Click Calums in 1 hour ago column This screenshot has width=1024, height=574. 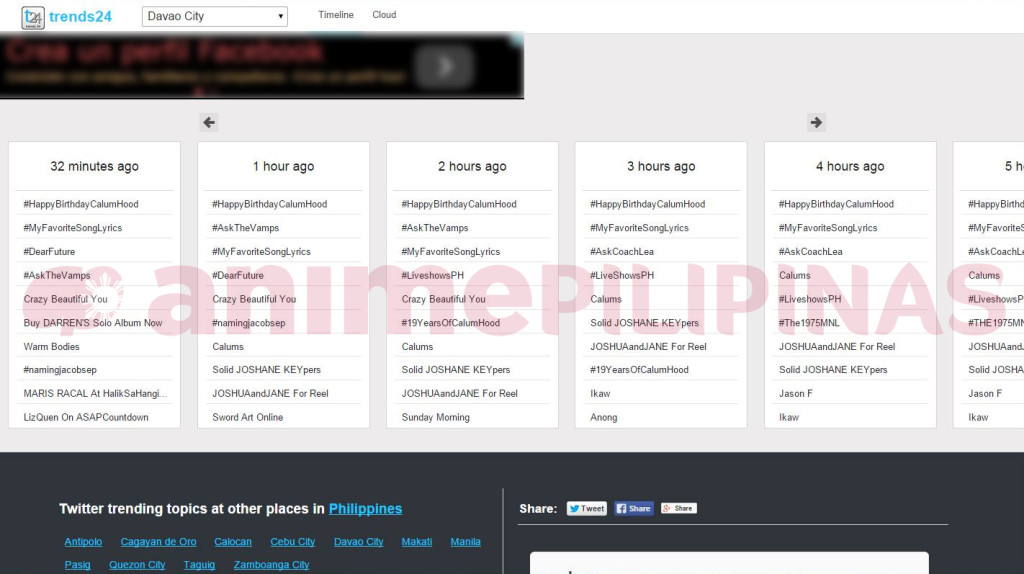[x=228, y=347]
